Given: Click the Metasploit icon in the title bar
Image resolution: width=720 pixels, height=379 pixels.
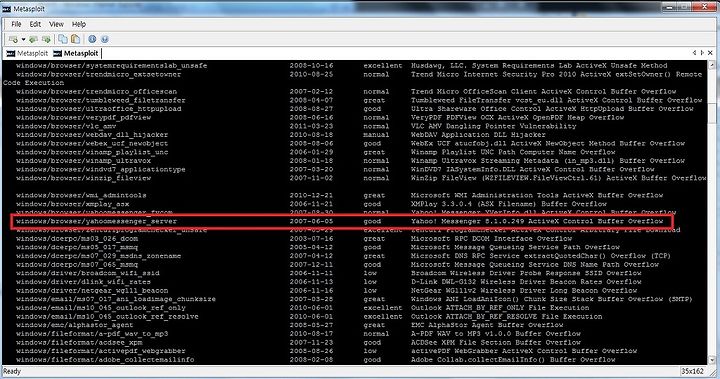Looking at the screenshot, I should tap(6, 8).
